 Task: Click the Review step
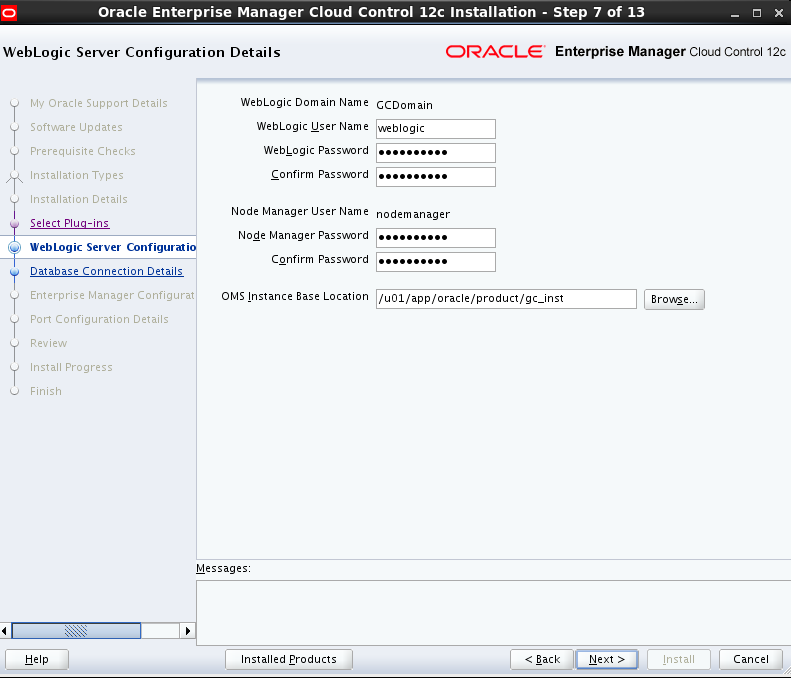48,343
